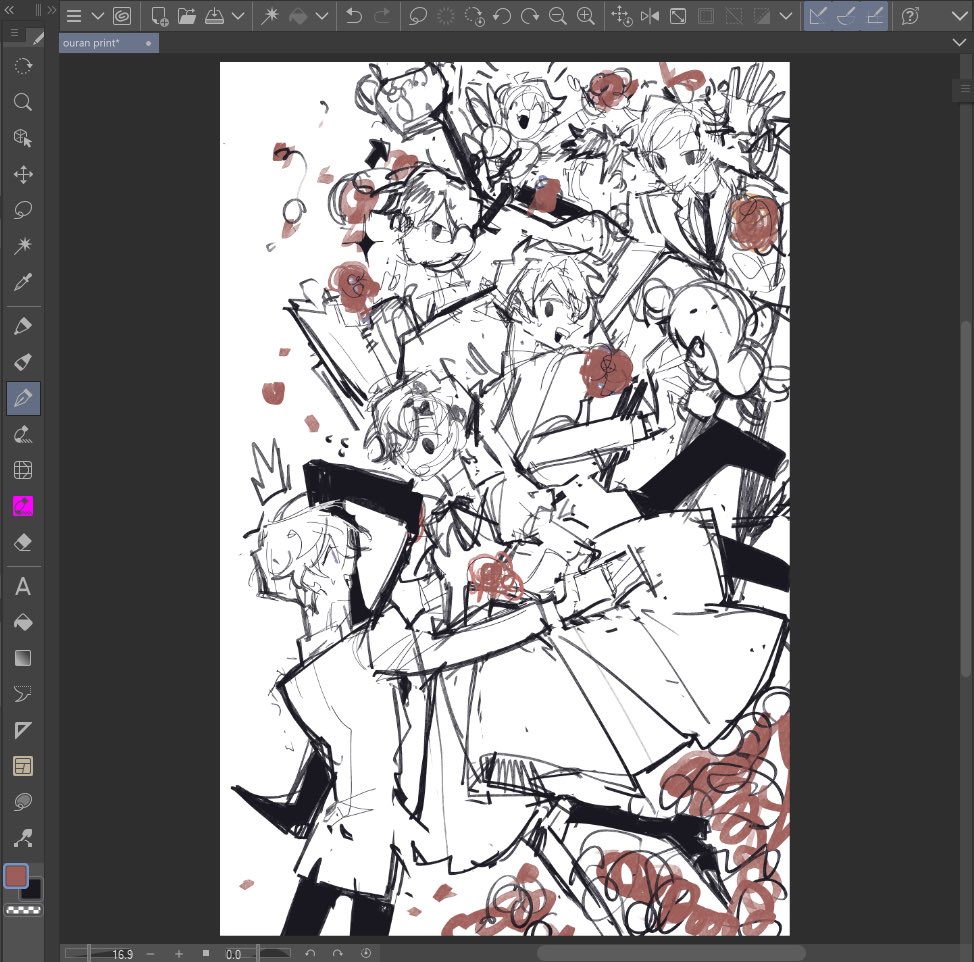974x962 pixels.
Task: Zoom out using top toolbar magnifier
Action: (558, 16)
